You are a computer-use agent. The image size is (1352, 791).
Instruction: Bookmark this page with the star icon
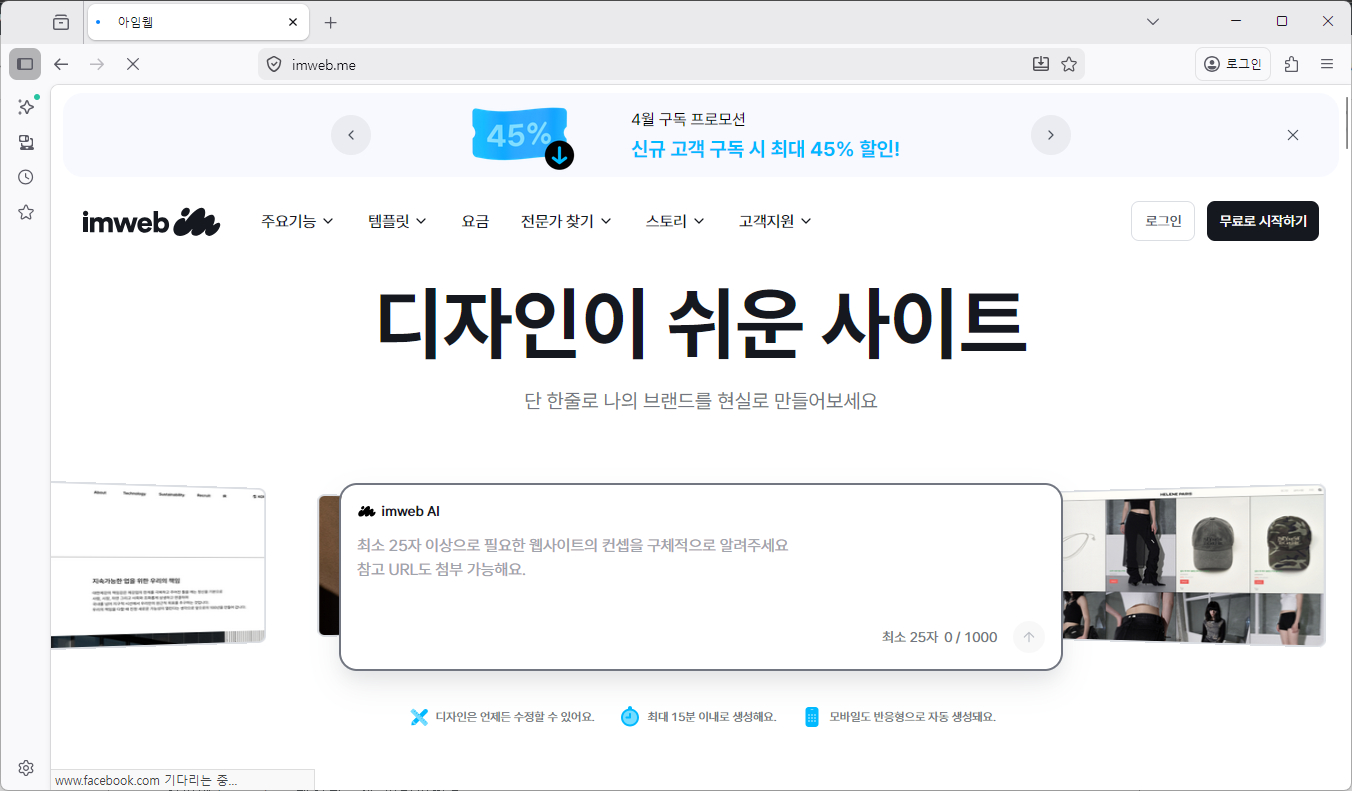click(x=1069, y=64)
